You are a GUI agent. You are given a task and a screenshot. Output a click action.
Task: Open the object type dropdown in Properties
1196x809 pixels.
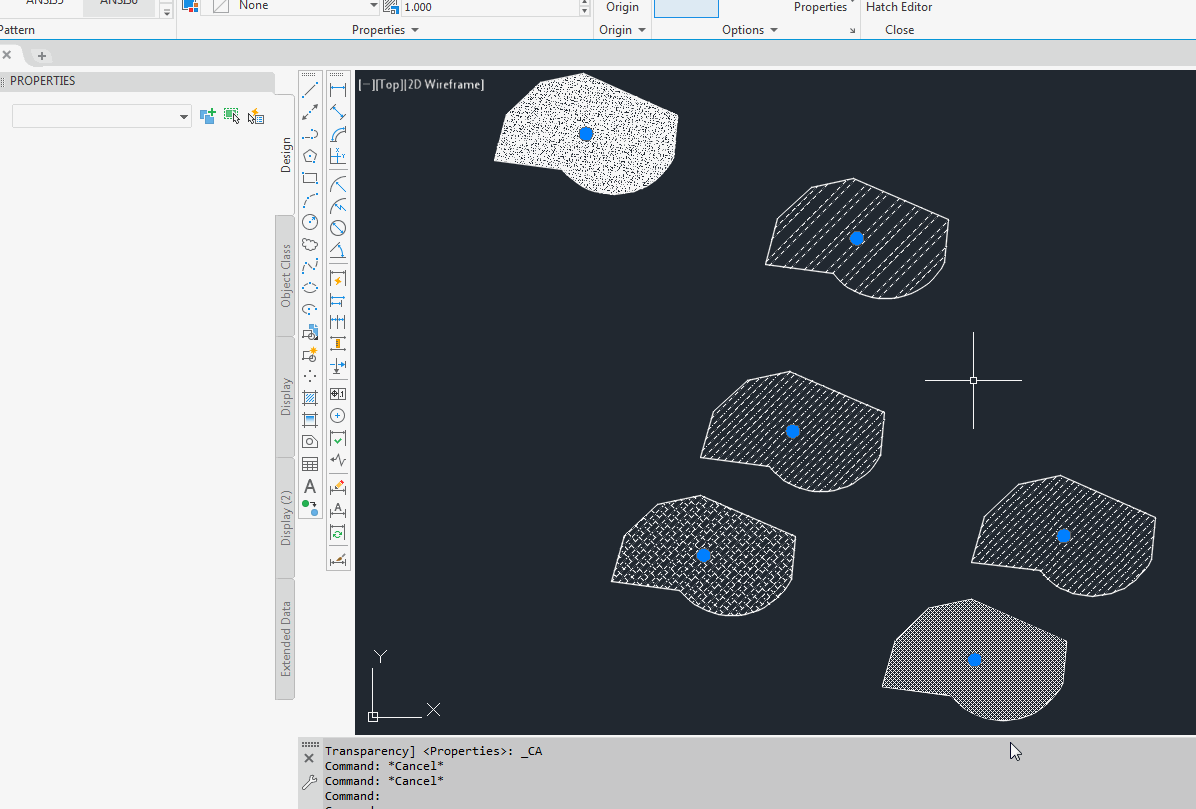[x=184, y=117]
